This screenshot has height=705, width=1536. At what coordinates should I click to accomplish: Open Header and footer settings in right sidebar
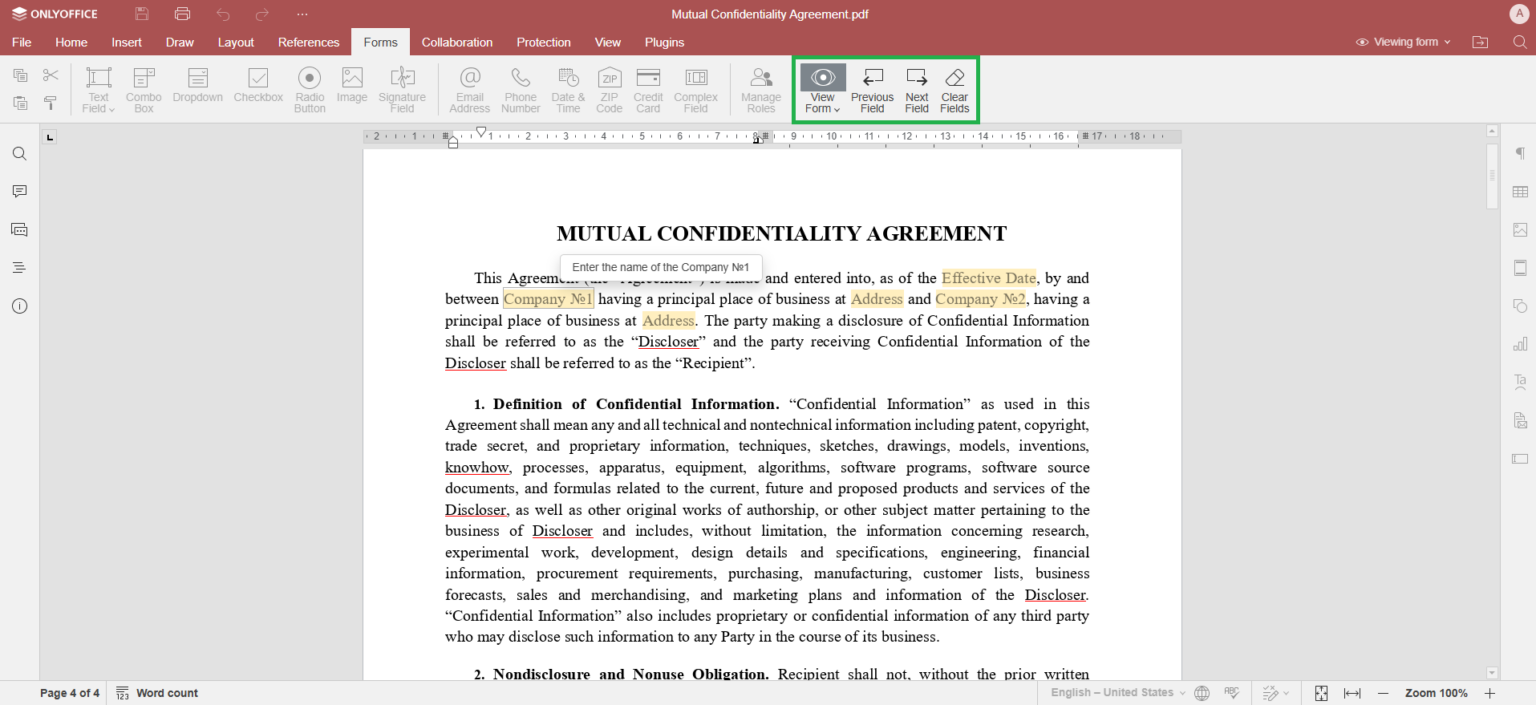coord(1520,267)
